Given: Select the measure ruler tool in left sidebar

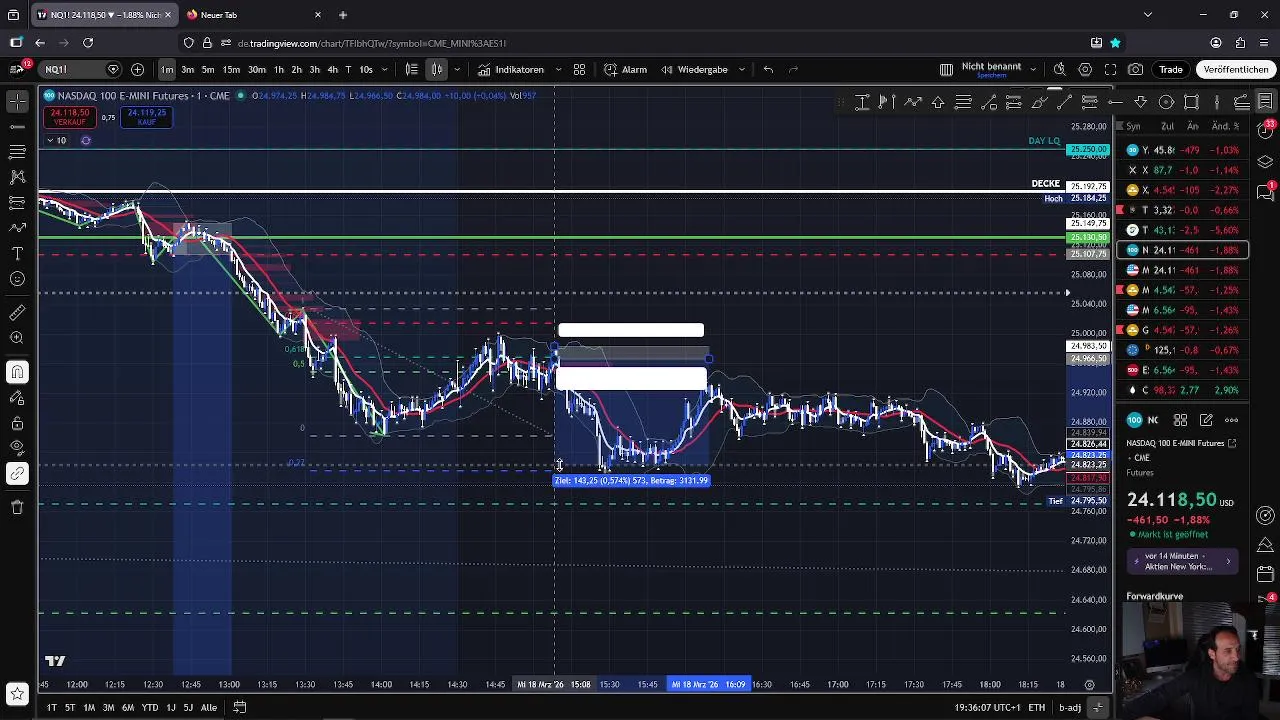Looking at the screenshot, I should [17, 313].
